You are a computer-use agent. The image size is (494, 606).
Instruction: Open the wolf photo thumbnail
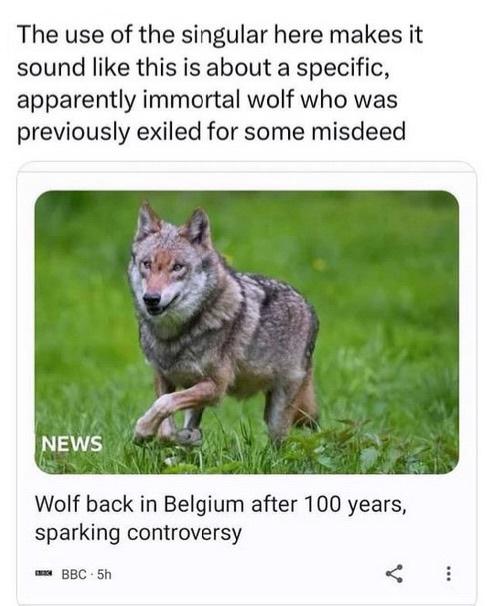click(x=247, y=332)
